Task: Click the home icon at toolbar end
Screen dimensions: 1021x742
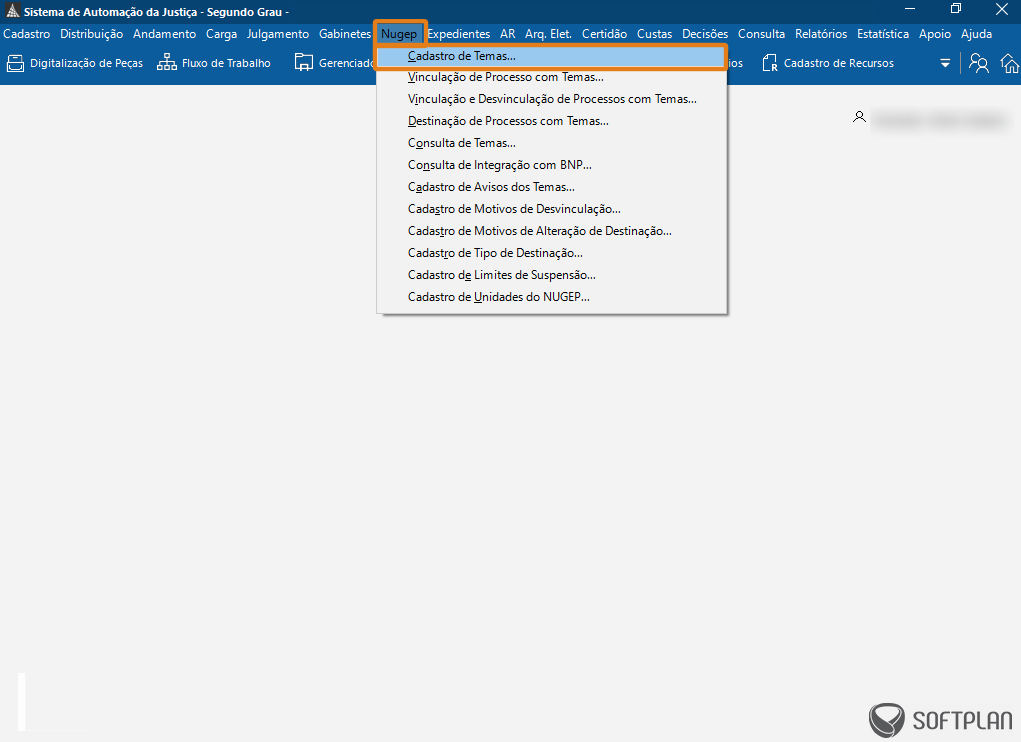Action: [1010, 63]
